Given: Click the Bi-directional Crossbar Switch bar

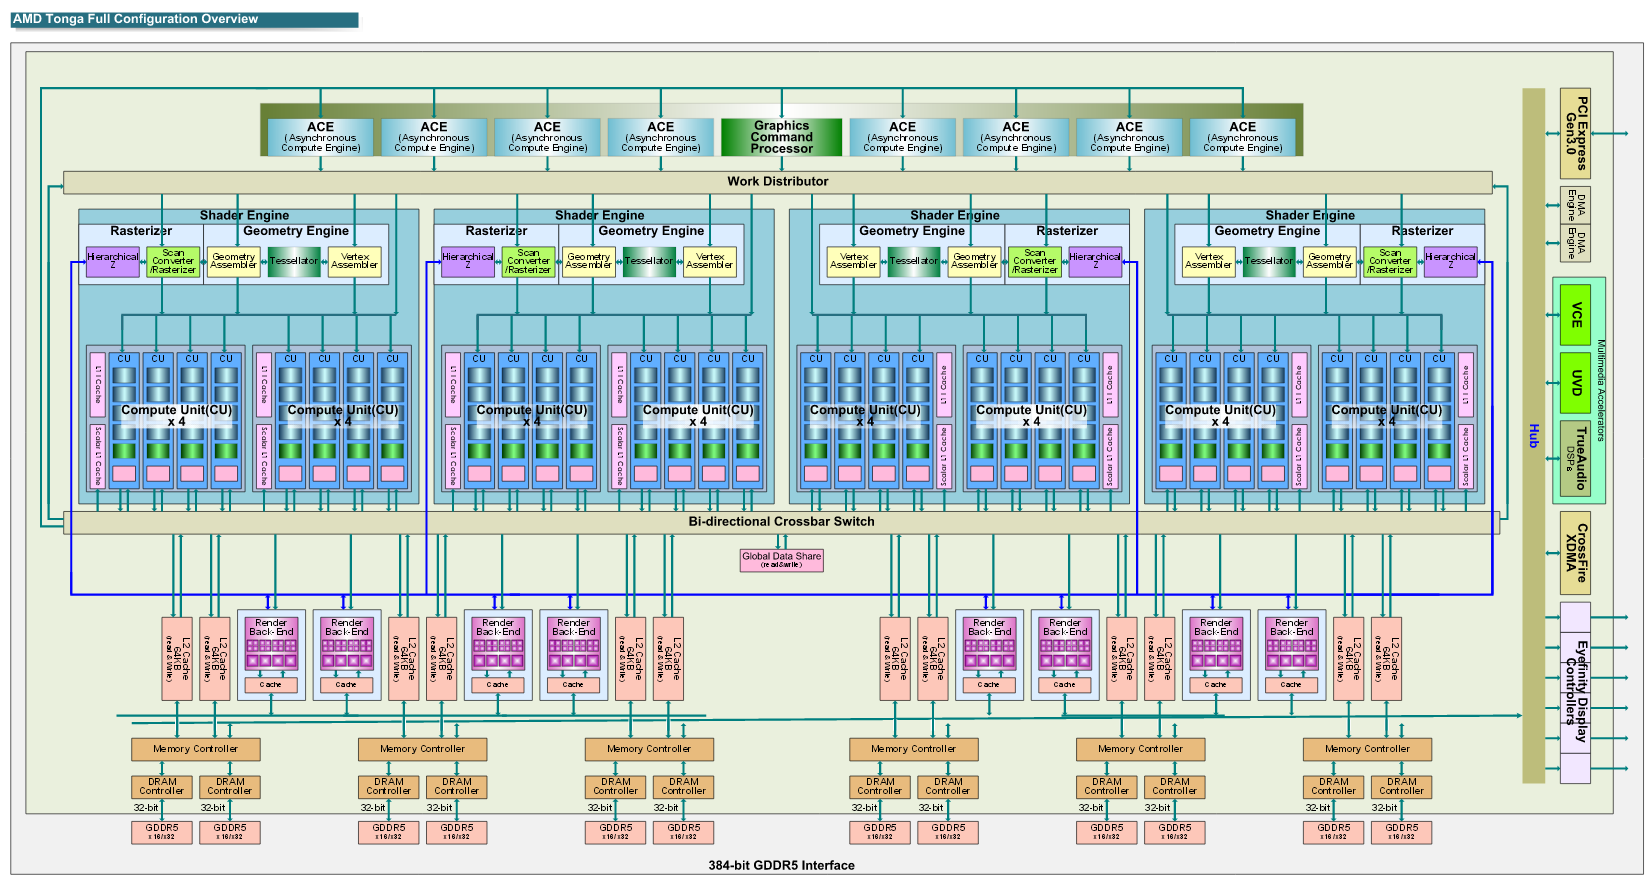Looking at the screenshot, I should [781, 522].
